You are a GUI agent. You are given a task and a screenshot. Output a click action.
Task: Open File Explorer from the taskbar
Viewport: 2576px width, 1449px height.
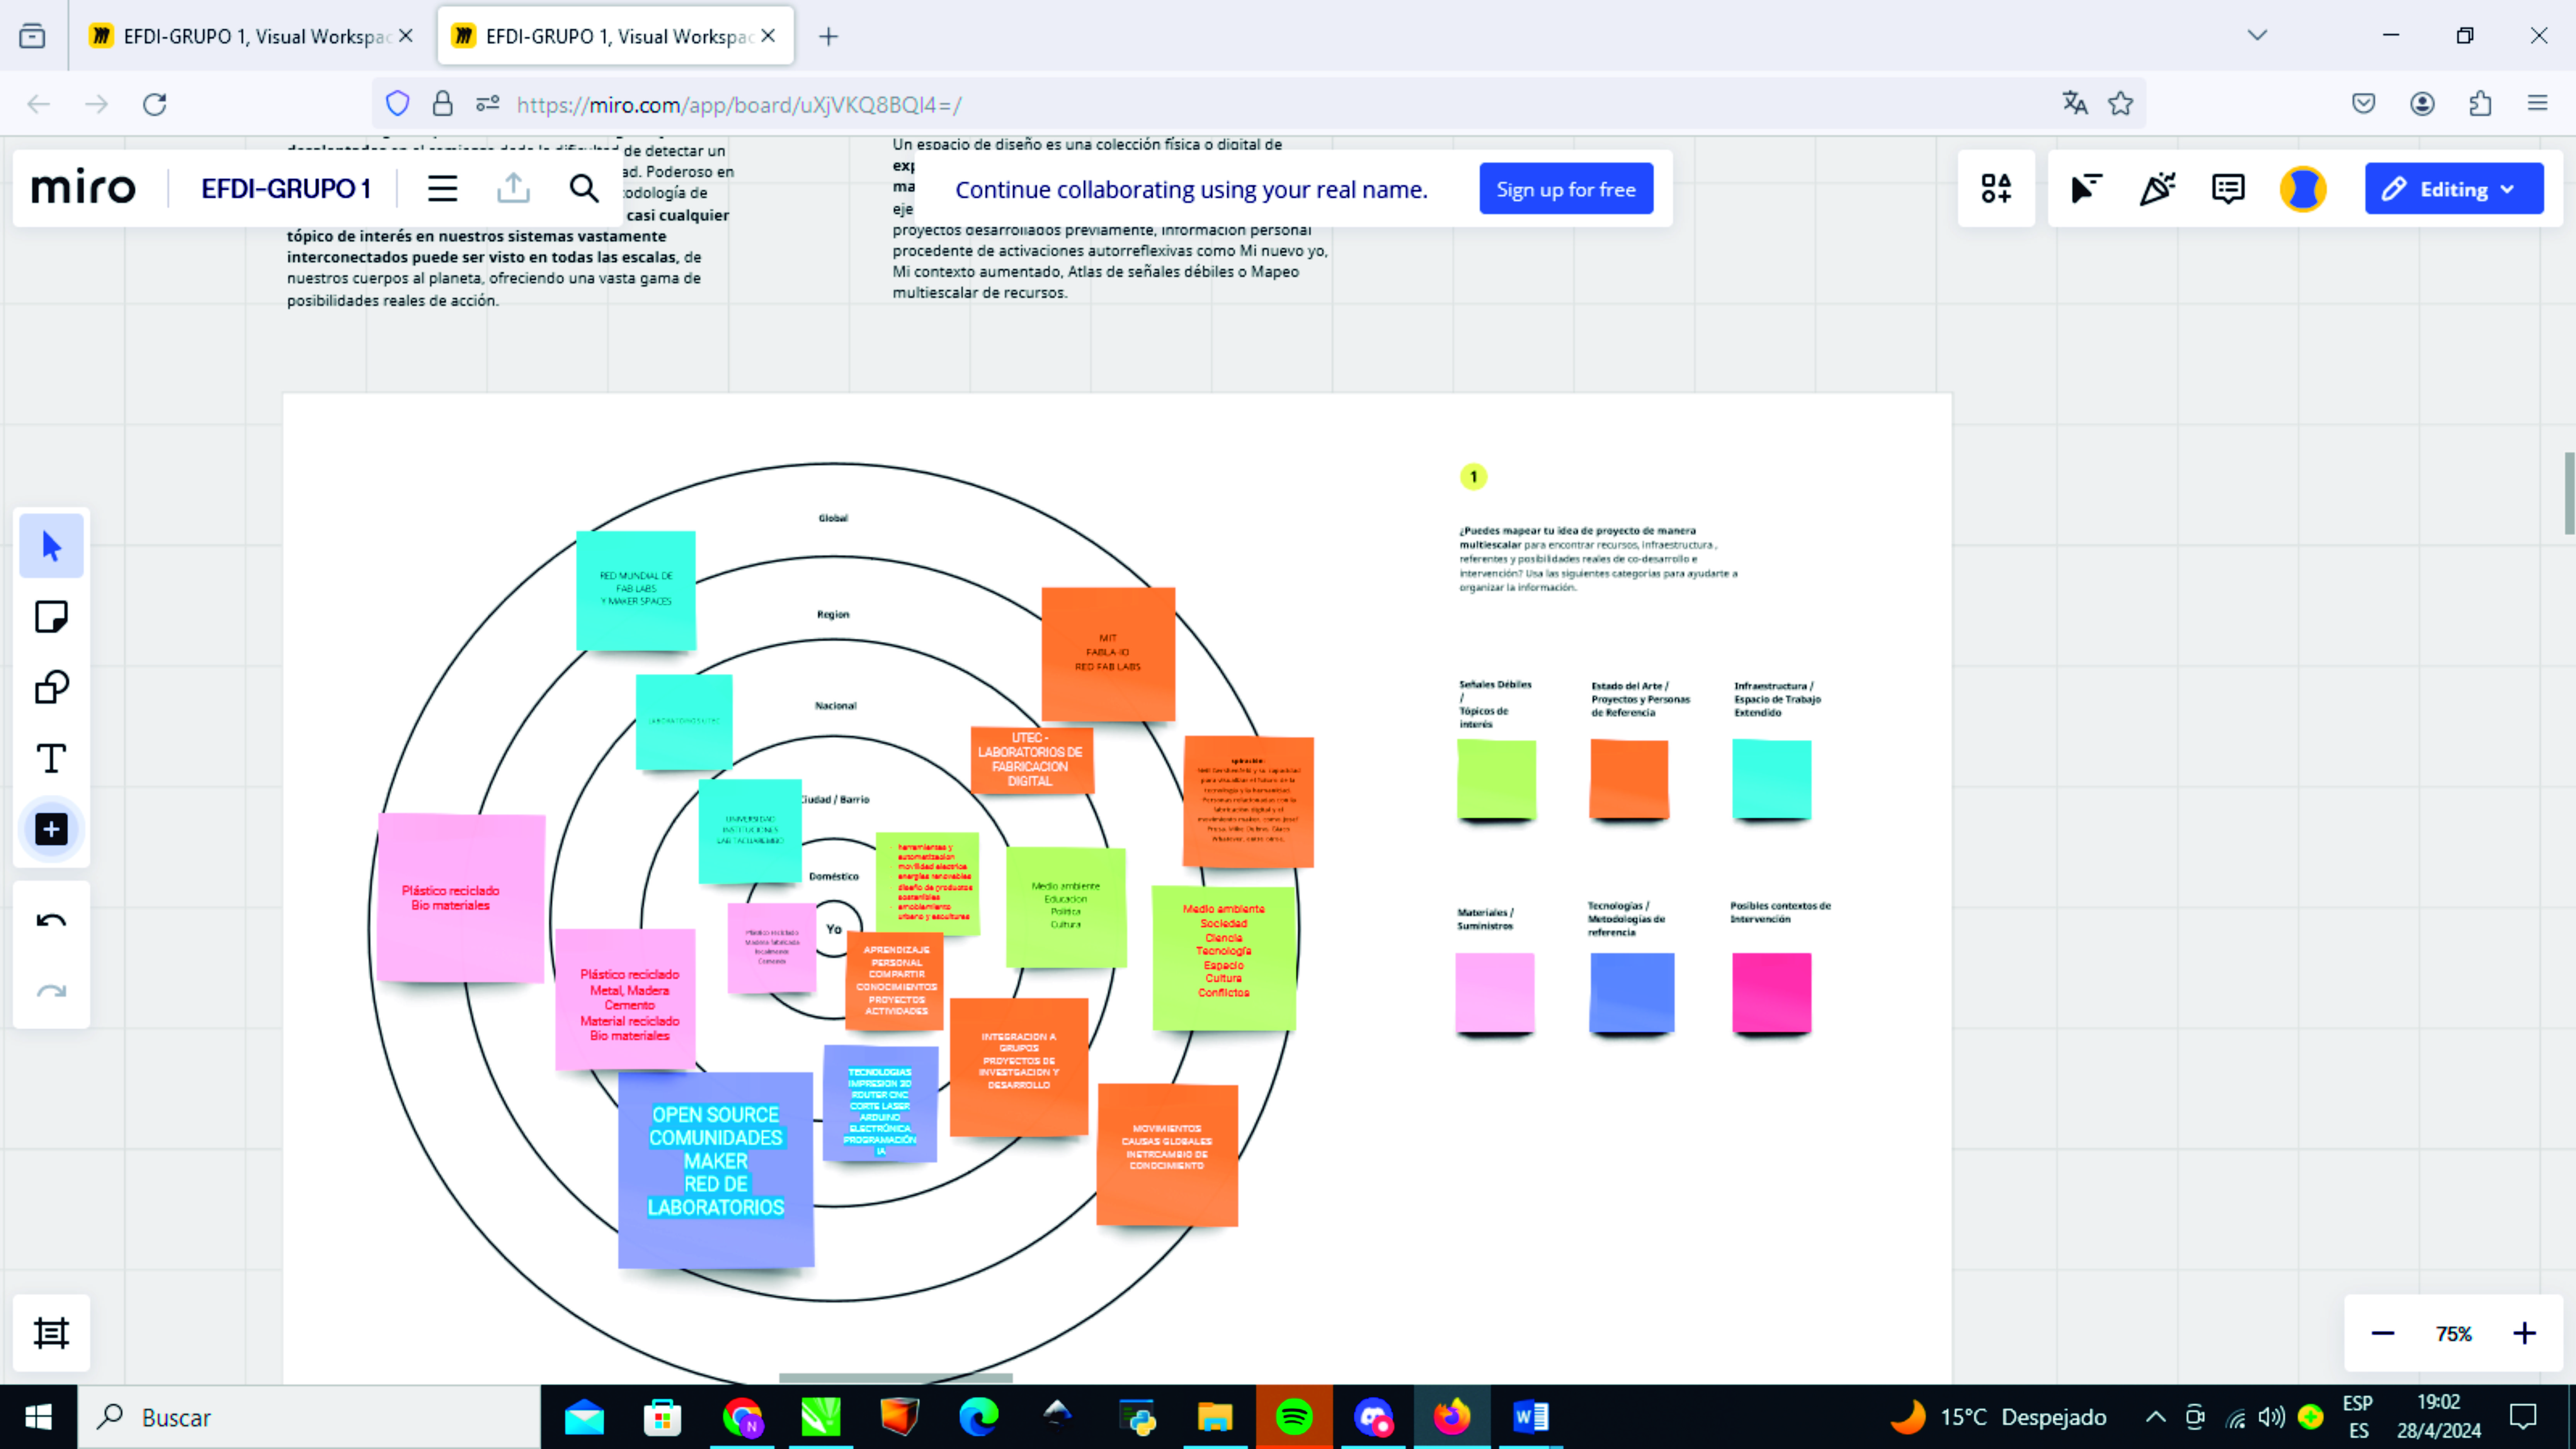(x=1215, y=1417)
